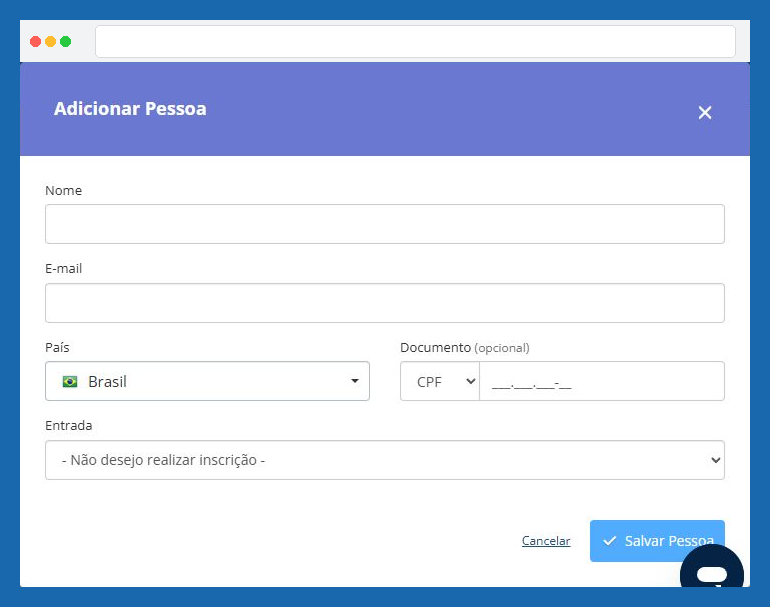770x607 pixels.
Task: Click the Salvar Pessoa button
Action: pyautogui.click(x=657, y=541)
